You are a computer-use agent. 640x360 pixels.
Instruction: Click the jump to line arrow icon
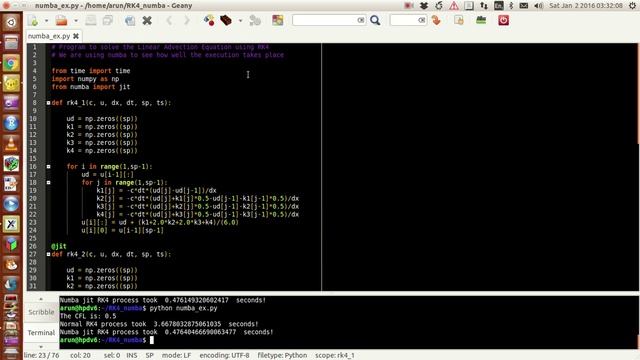[x=436, y=20]
